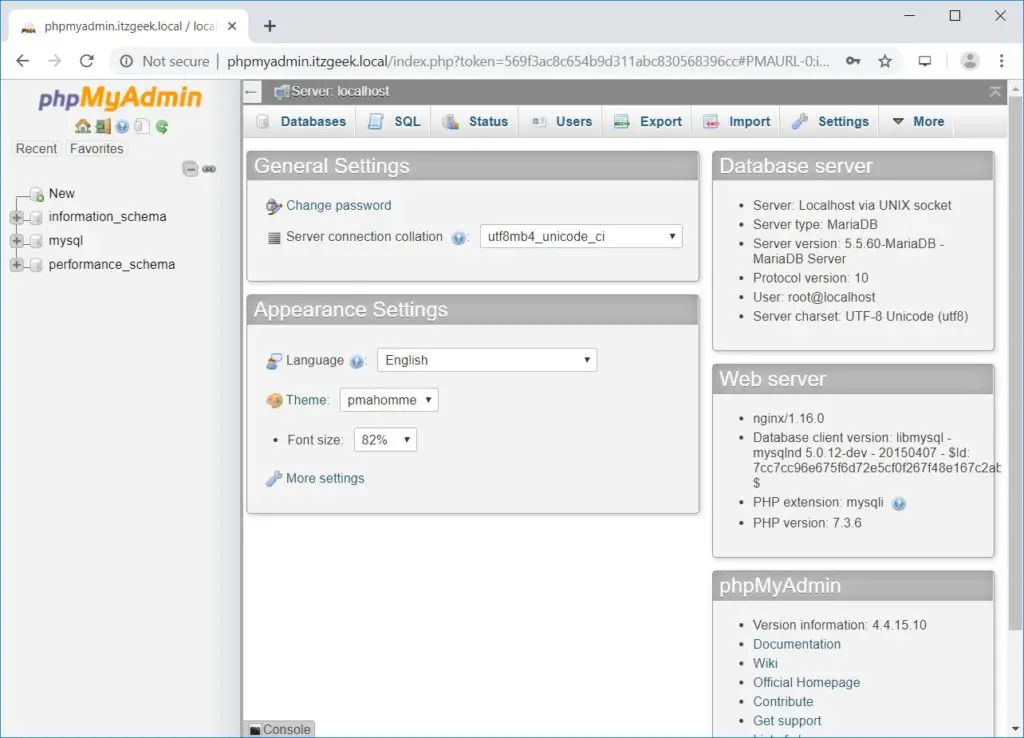Click help icon beside Server connection collation
This screenshot has height=738, width=1024.
[x=460, y=237]
